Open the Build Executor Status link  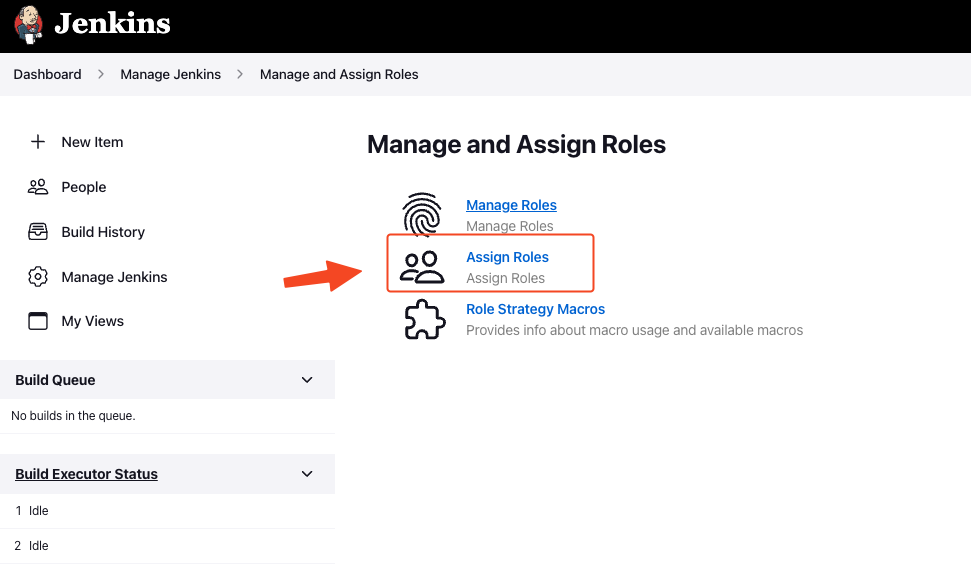click(86, 474)
